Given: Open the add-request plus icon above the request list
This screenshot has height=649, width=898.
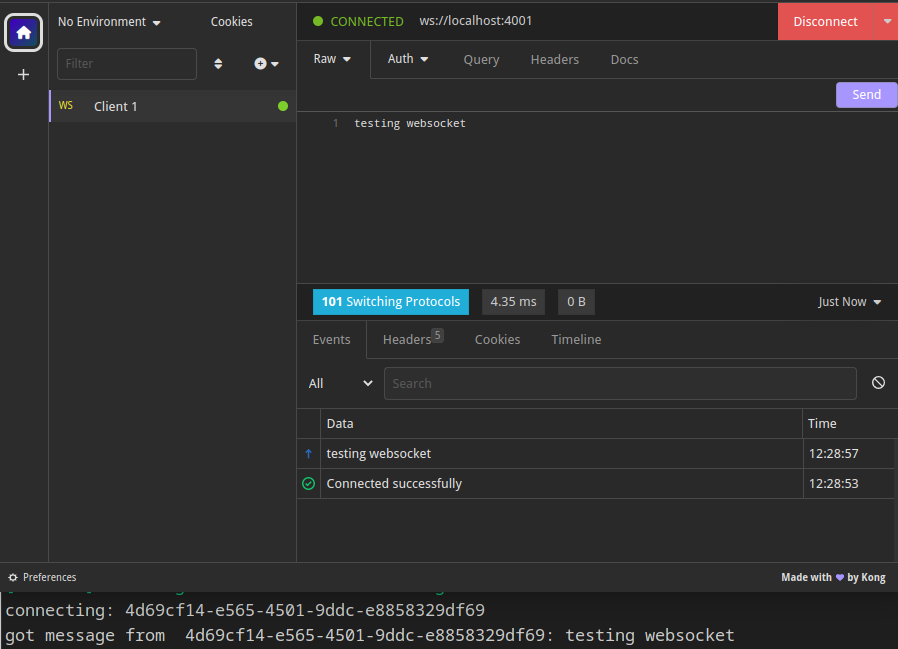Looking at the screenshot, I should (x=257, y=63).
